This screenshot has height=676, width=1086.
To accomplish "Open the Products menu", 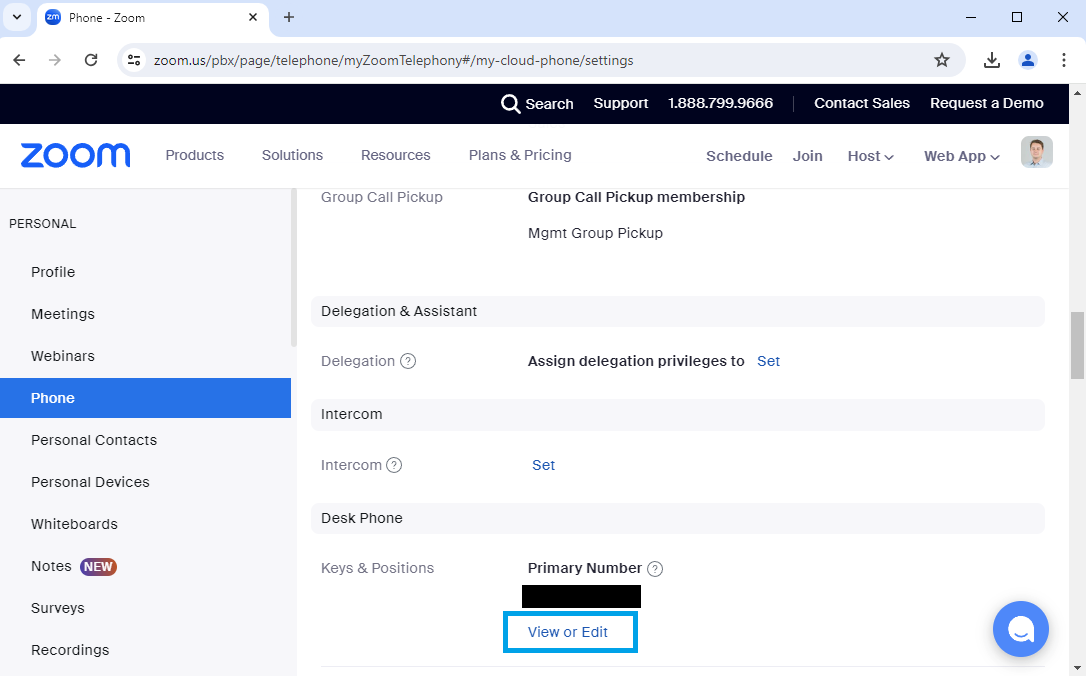I will point(195,155).
